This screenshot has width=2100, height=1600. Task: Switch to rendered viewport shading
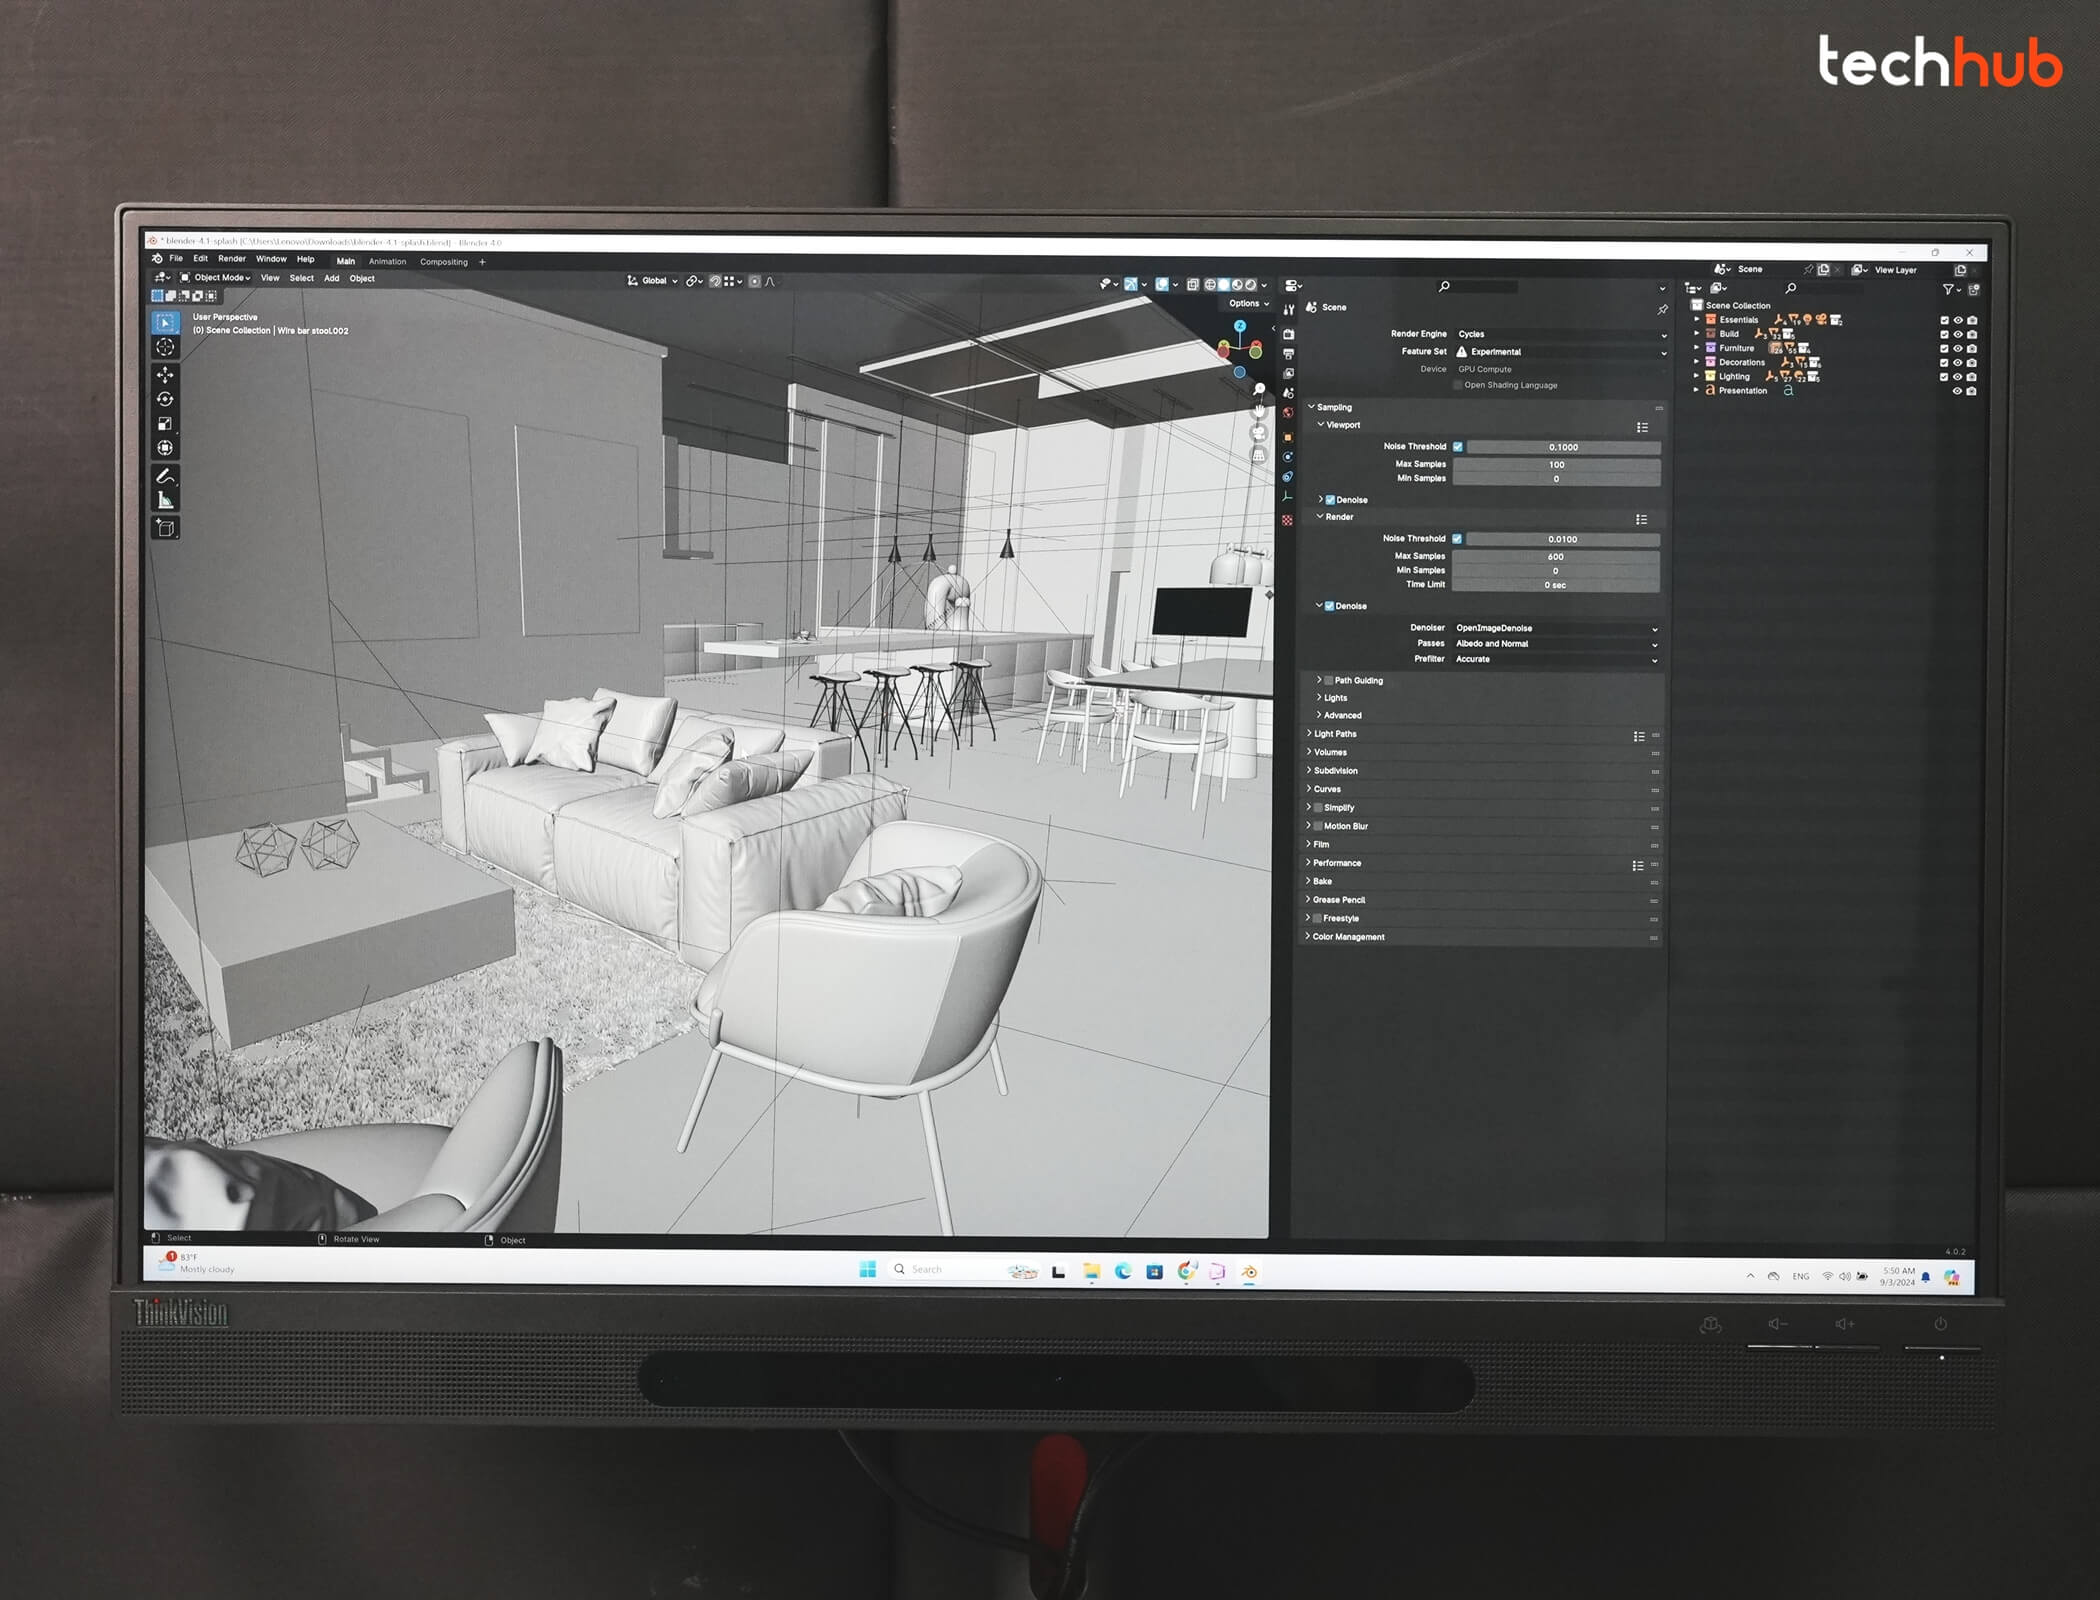[1250, 285]
